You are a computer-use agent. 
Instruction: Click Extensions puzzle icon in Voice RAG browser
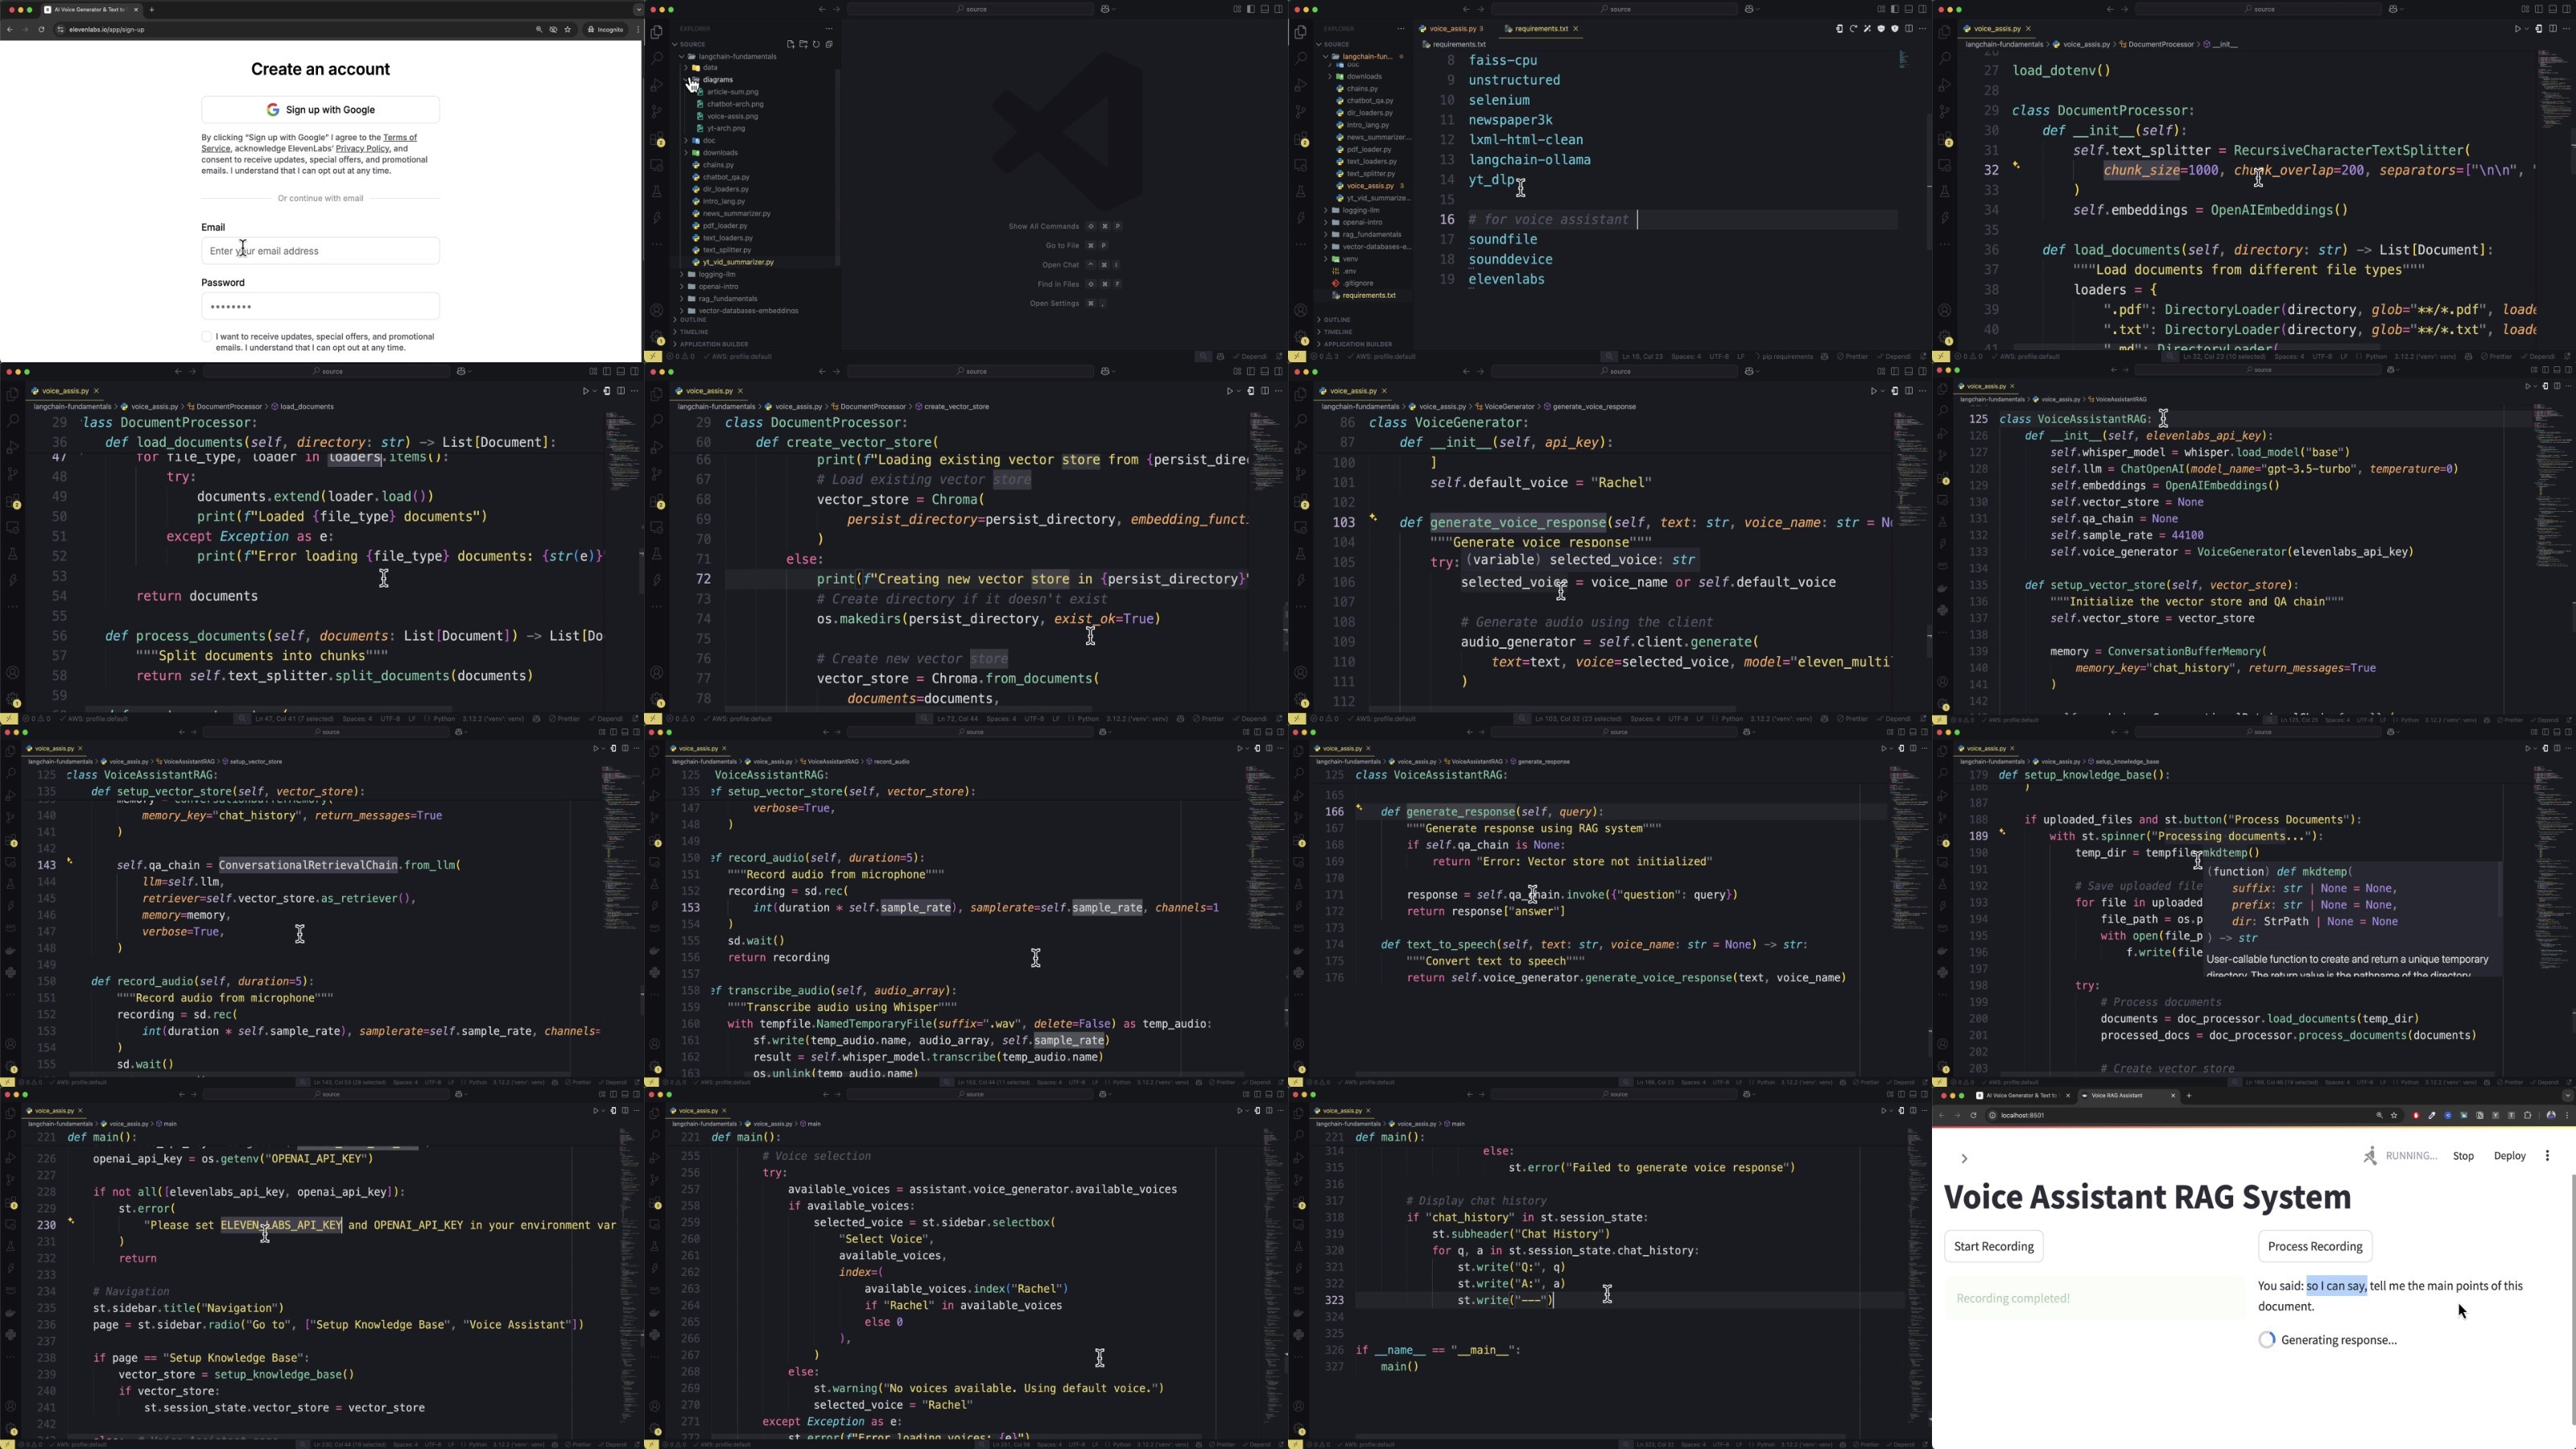click(2528, 1115)
